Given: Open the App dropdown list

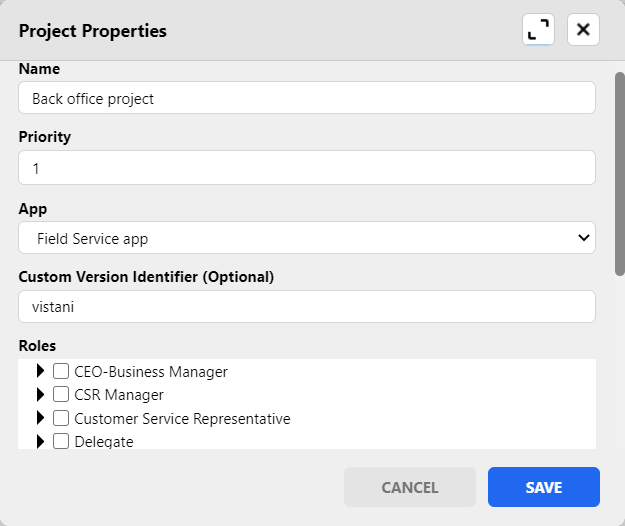Looking at the screenshot, I should [307, 238].
